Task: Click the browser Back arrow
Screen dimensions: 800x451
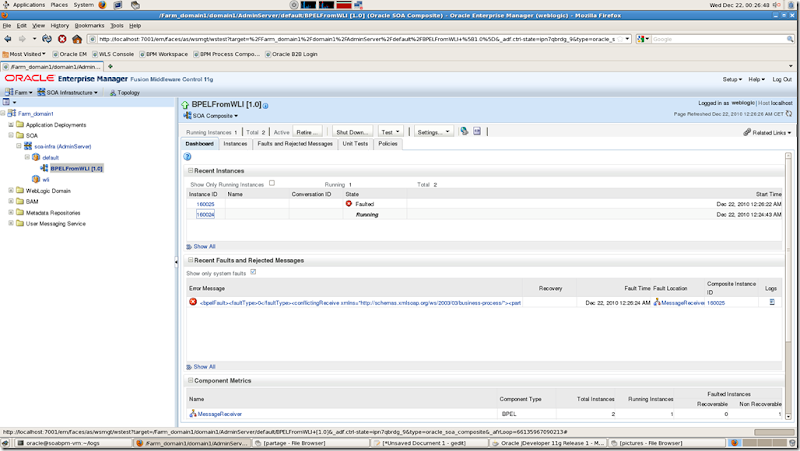Action: coord(8,39)
